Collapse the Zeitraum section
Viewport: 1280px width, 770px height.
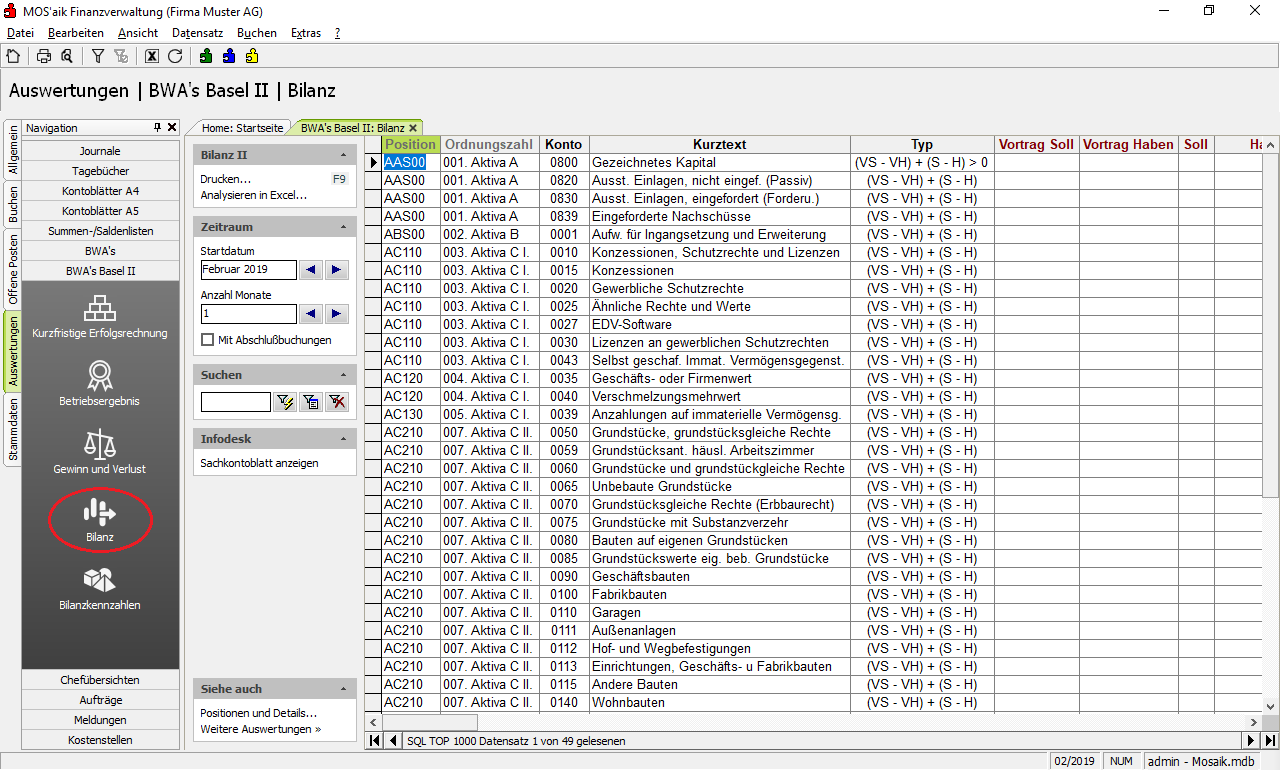point(343,228)
